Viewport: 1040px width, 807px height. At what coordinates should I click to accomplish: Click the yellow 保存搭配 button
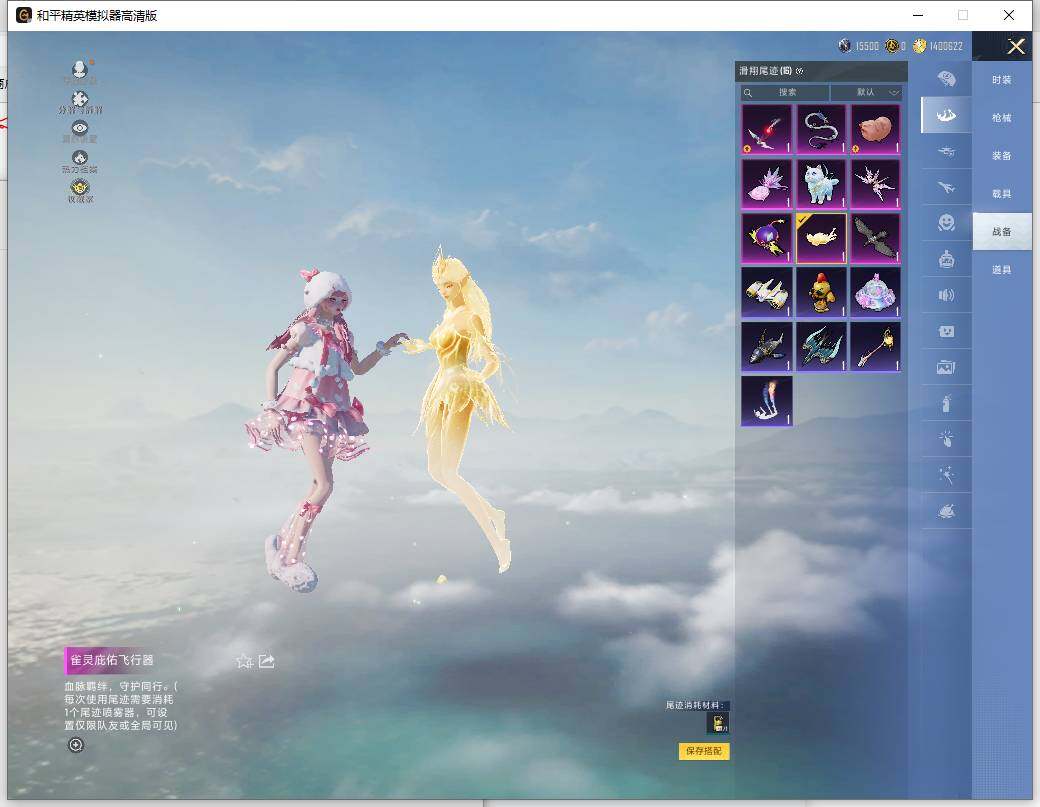(704, 751)
